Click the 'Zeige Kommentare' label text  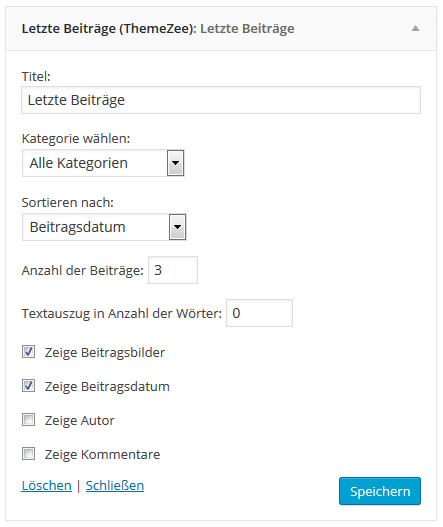coord(103,454)
